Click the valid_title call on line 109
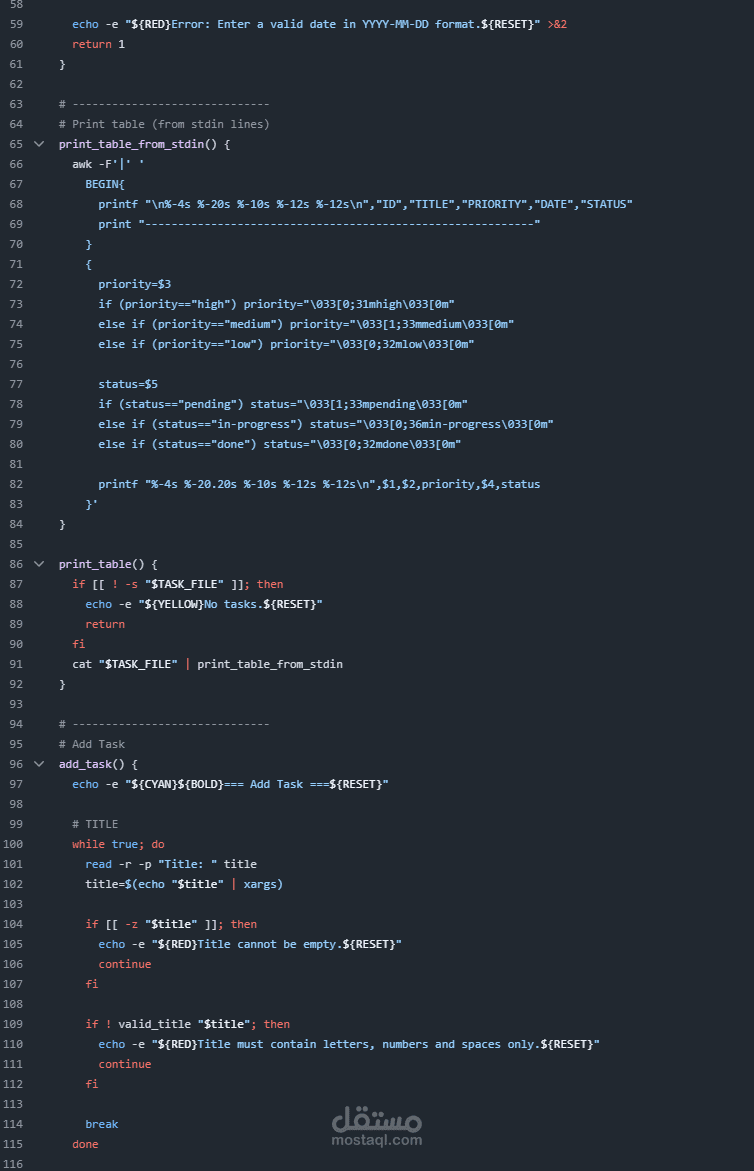The image size is (754, 1171). pyautogui.click(x=157, y=1024)
